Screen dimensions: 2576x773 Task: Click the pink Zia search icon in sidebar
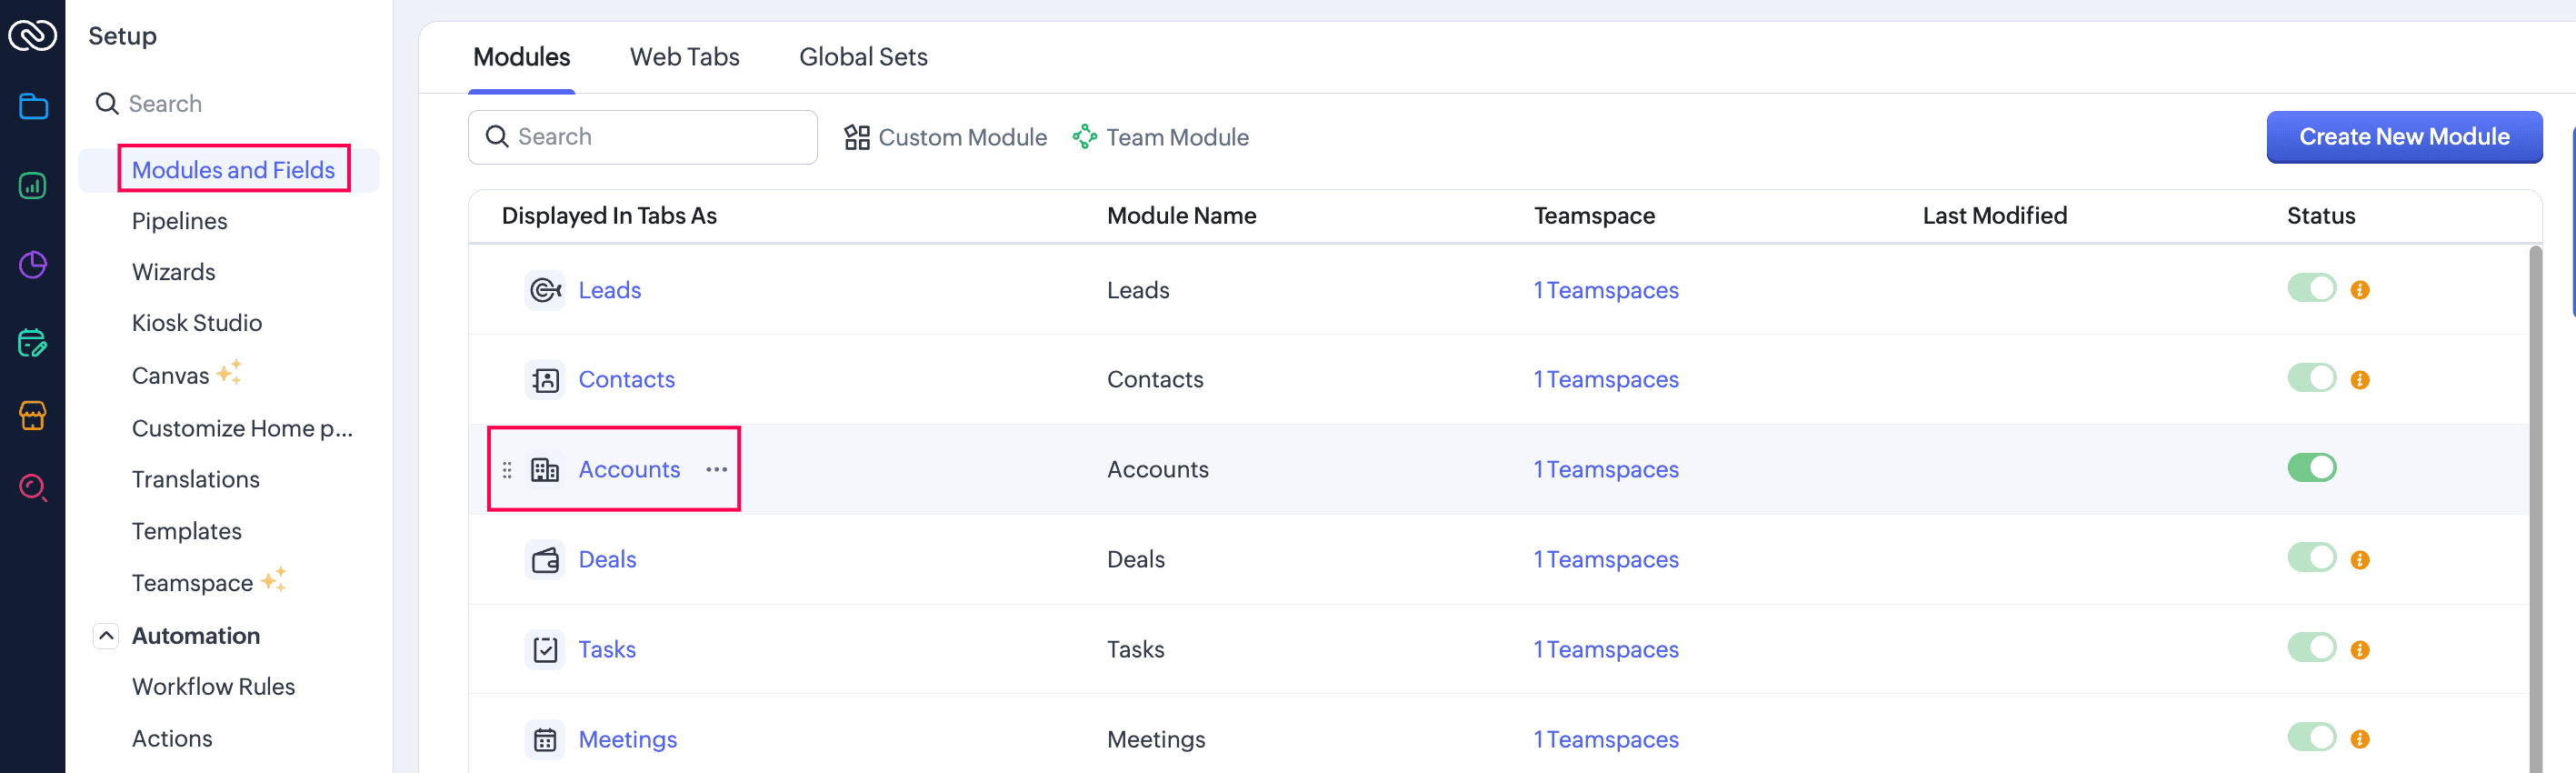pyautogui.click(x=33, y=489)
